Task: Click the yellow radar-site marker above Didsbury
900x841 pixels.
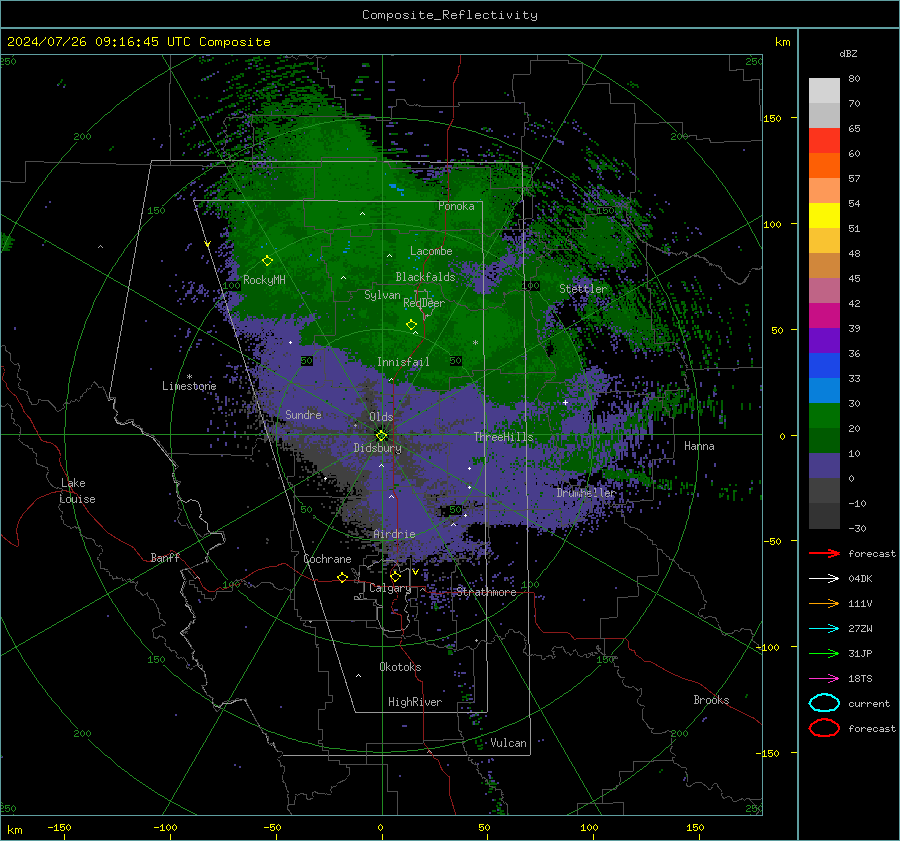Action: point(381,435)
